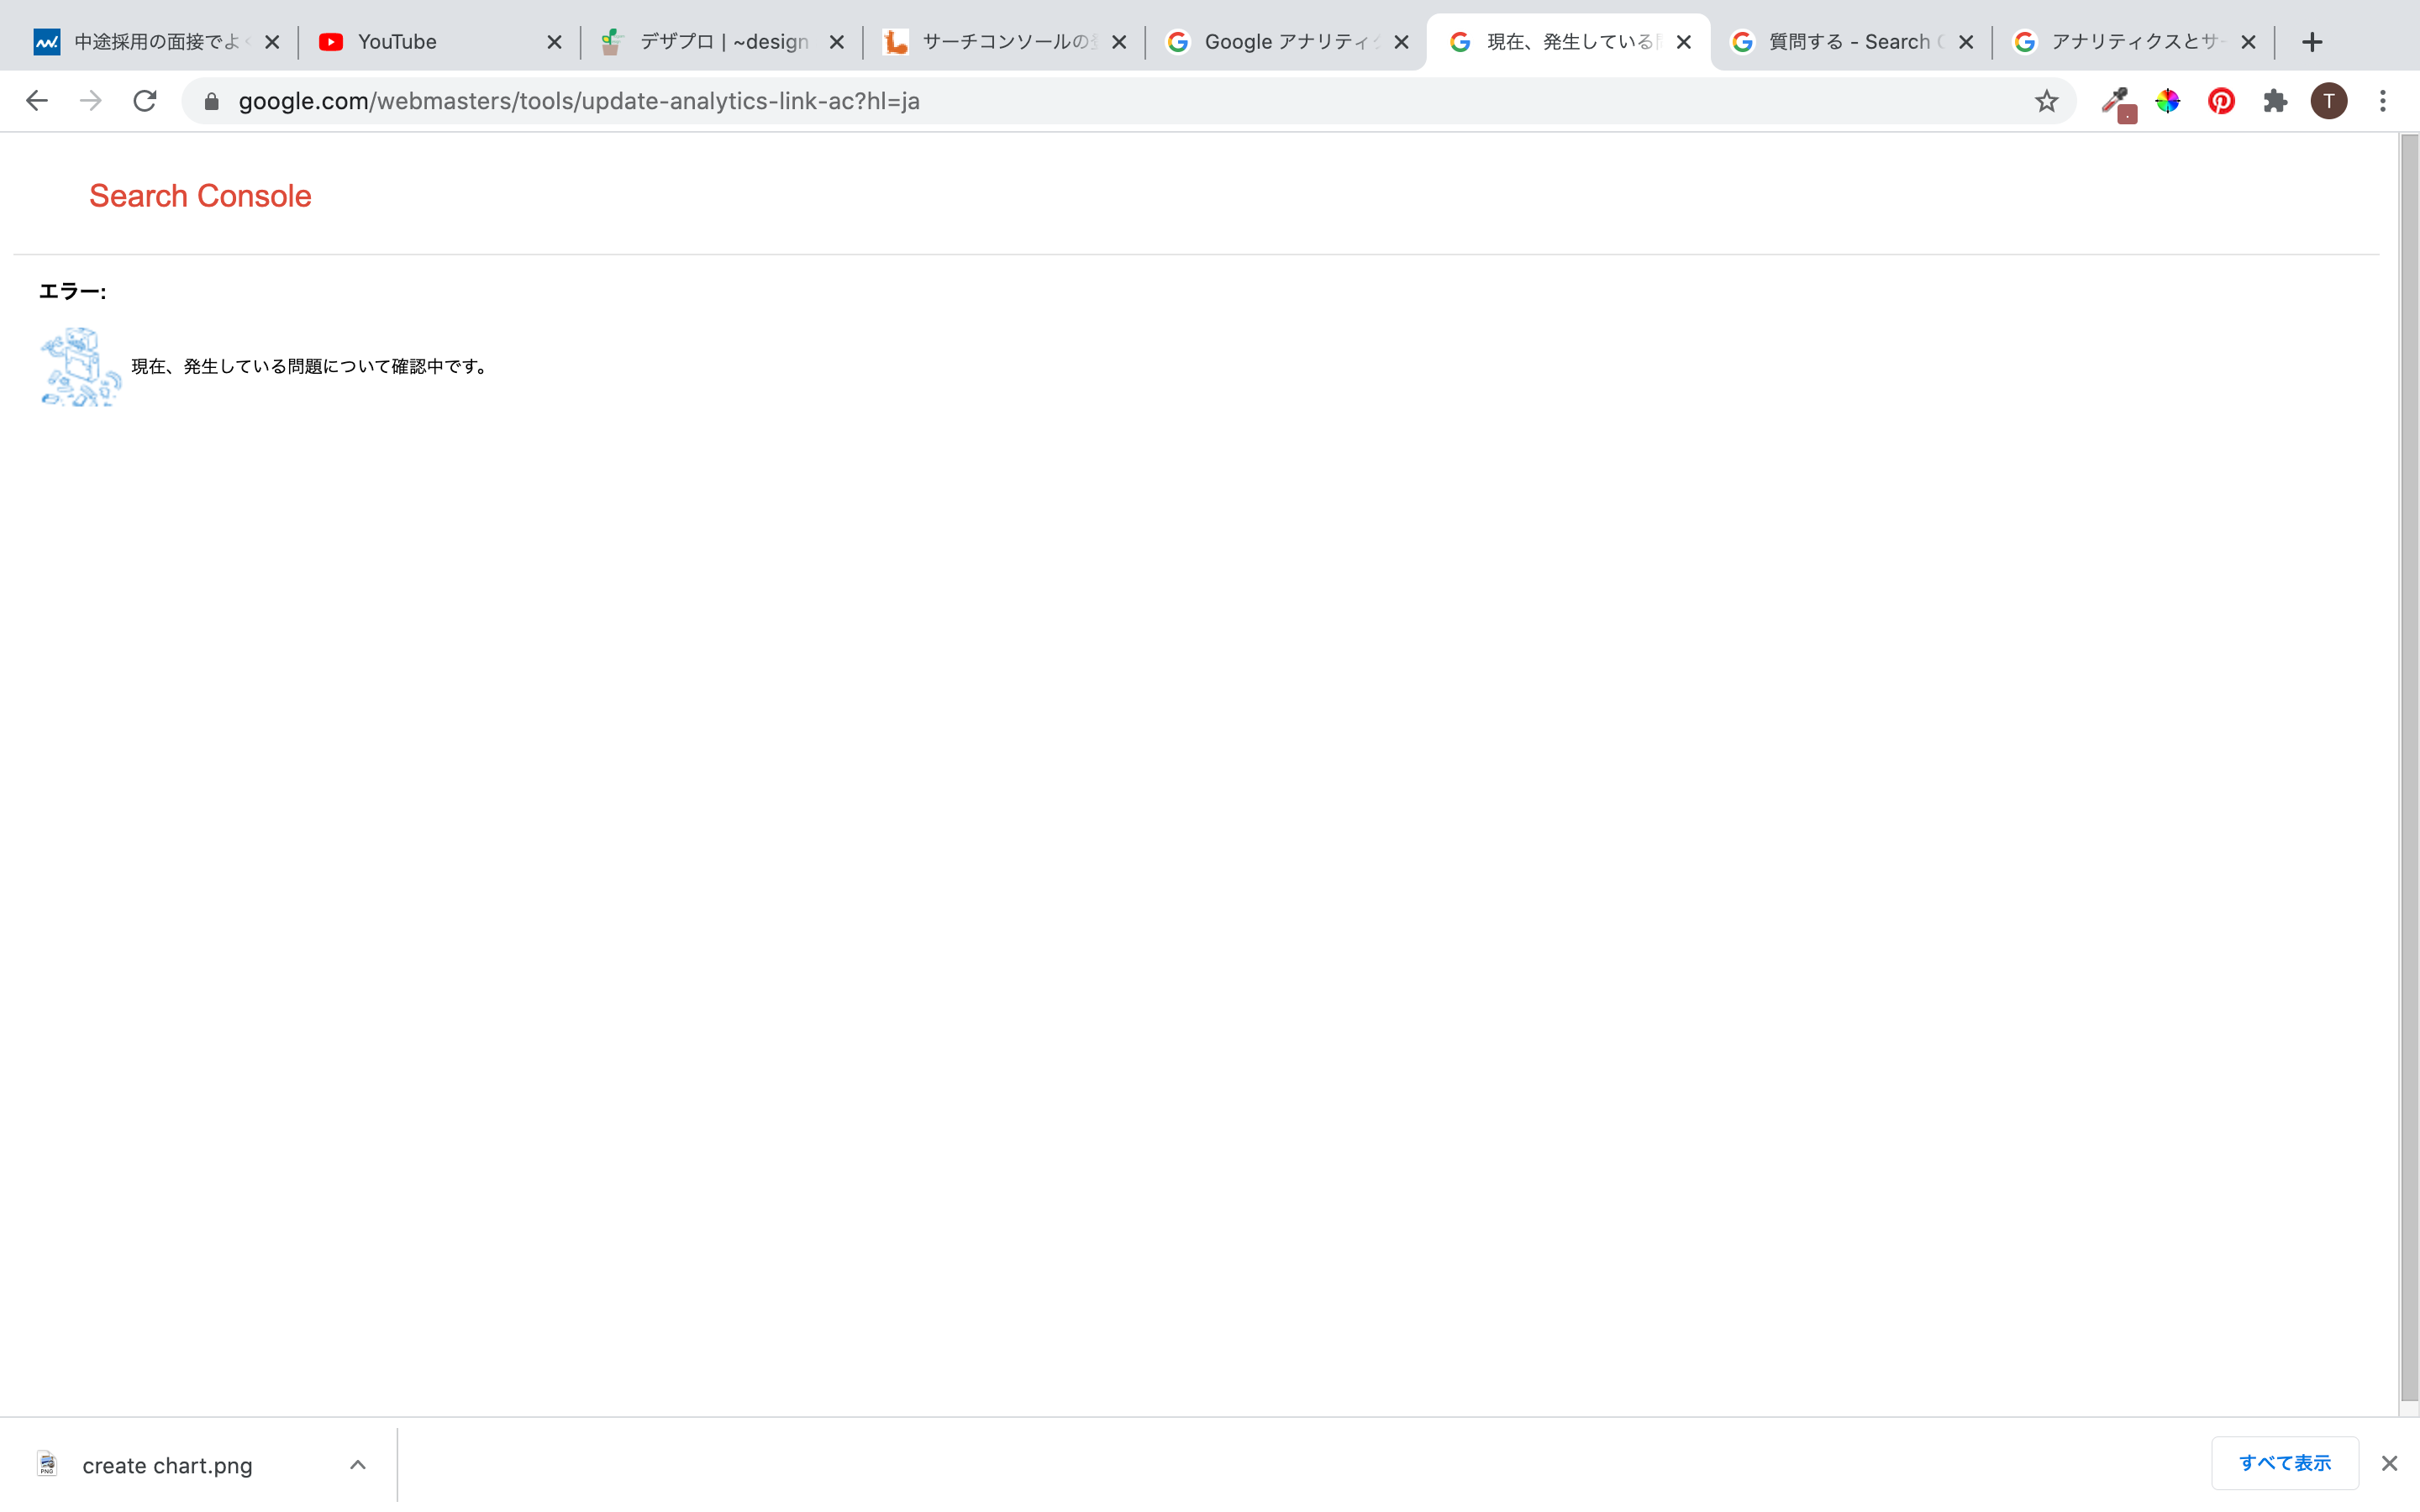The image size is (2420, 1512).
Task: Open the profile avatar T
Action: point(2329,101)
